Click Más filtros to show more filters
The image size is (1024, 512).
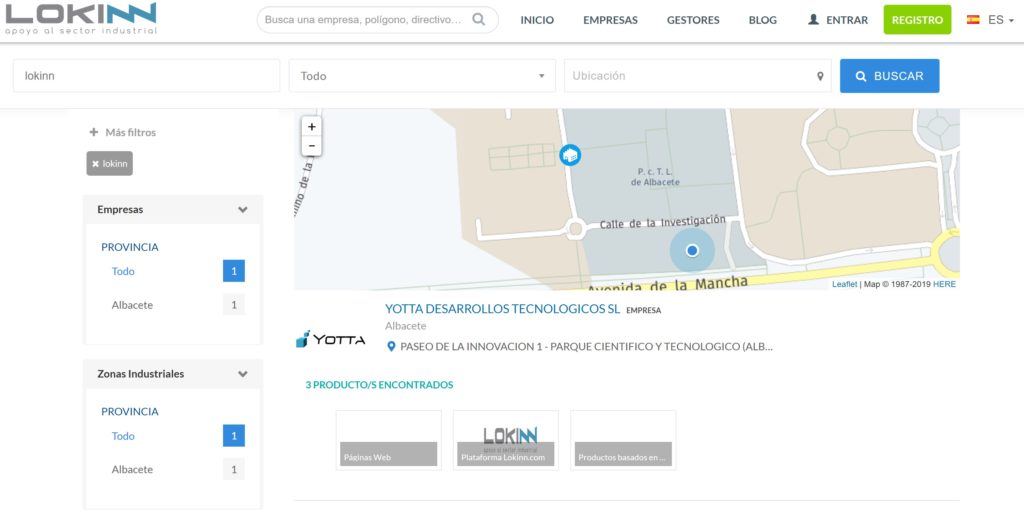coord(131,132)
